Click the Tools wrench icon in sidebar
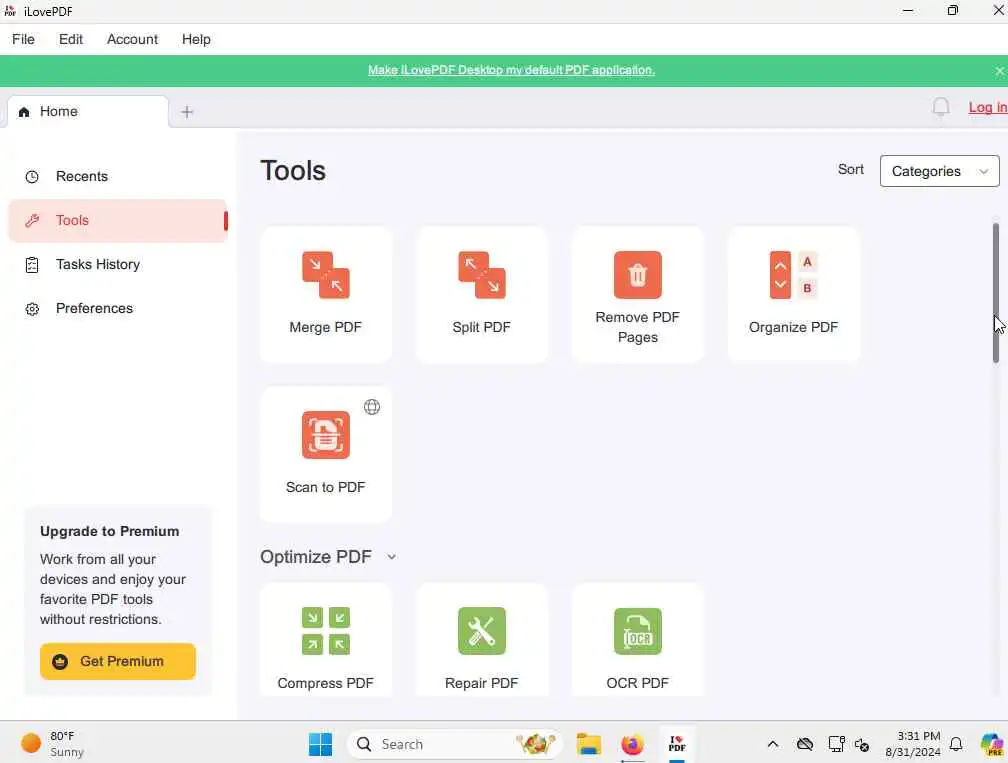1008x763 pixels. pyautogui.click(x=32, y=220)
